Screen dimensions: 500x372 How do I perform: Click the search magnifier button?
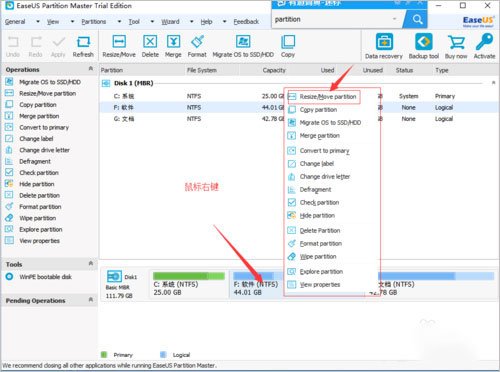pyautogui.click(x=417, y=19)
